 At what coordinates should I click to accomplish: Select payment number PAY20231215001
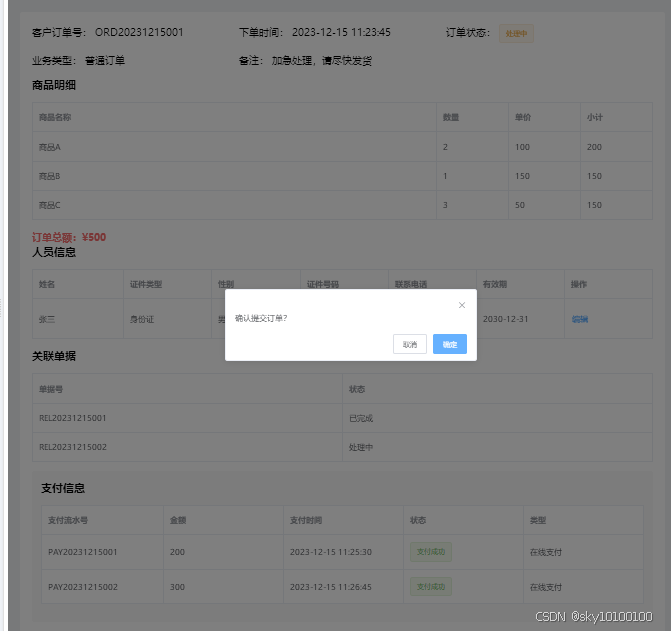tap(83, 552)
